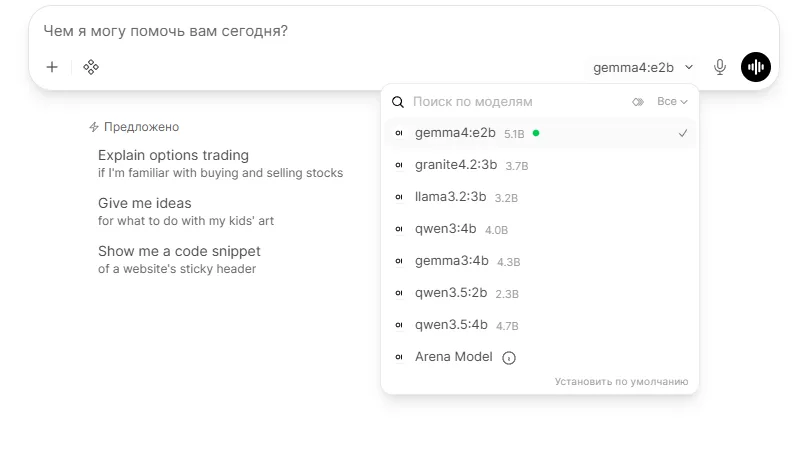The width and height of the screenshot is (800, 470).
Task: Click the plus attach icon
Action: click(52, 67)
